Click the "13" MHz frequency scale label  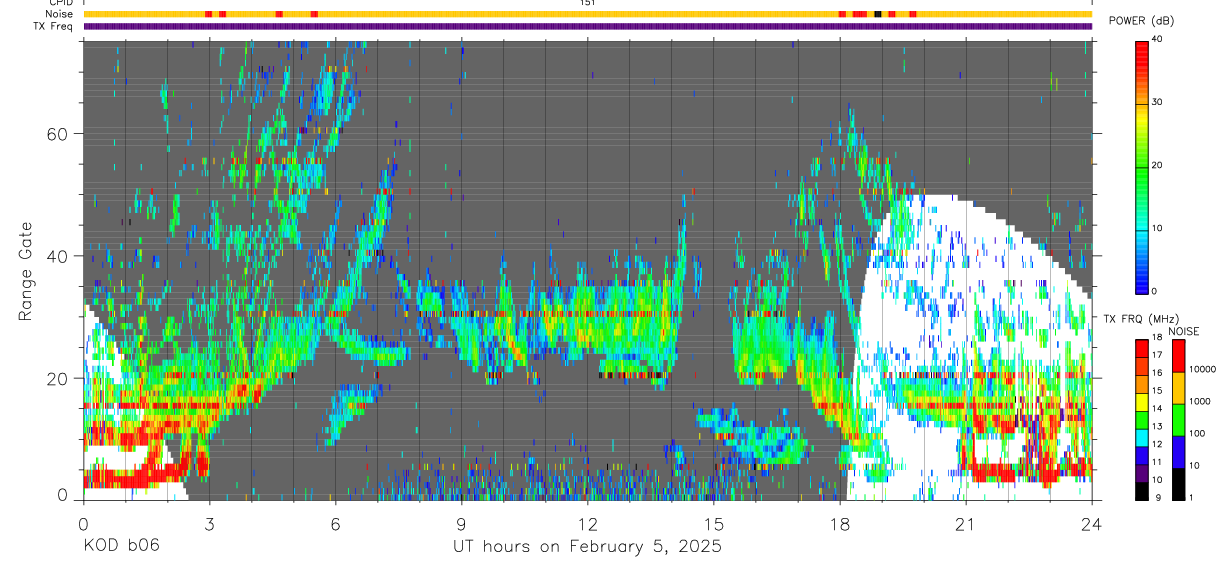1158,427
